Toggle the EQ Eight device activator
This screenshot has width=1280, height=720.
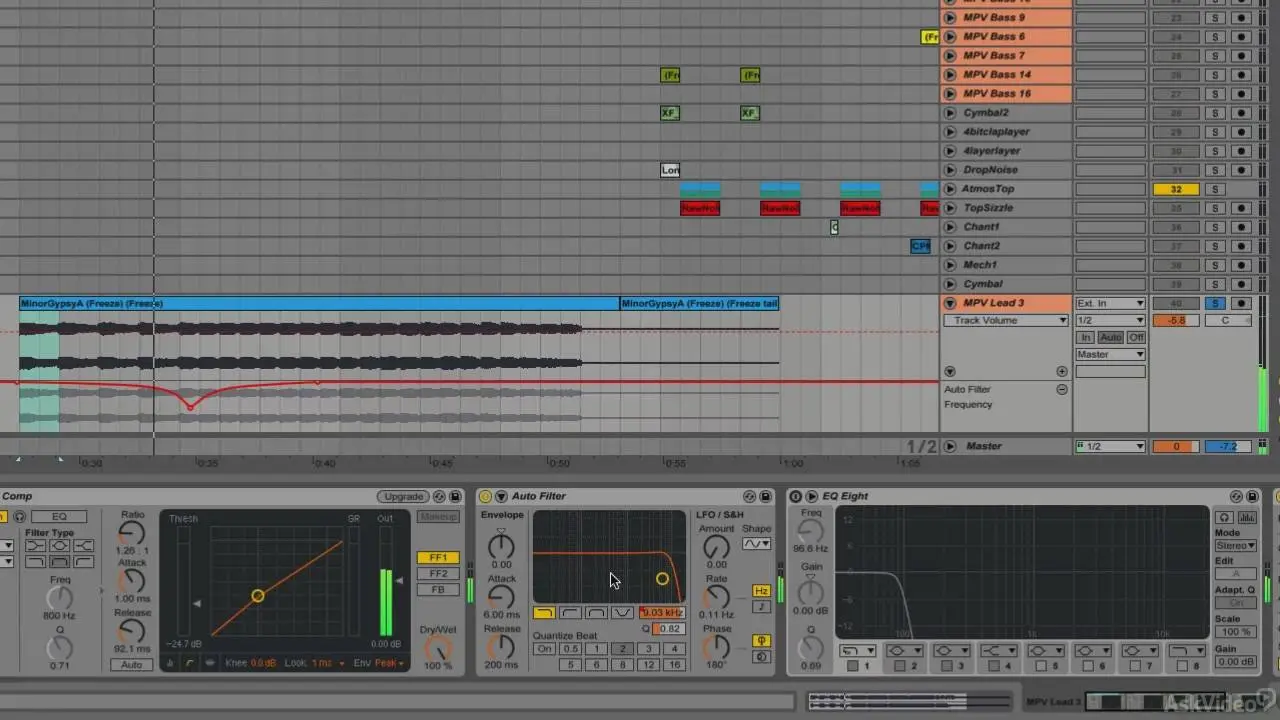[796, 496]
